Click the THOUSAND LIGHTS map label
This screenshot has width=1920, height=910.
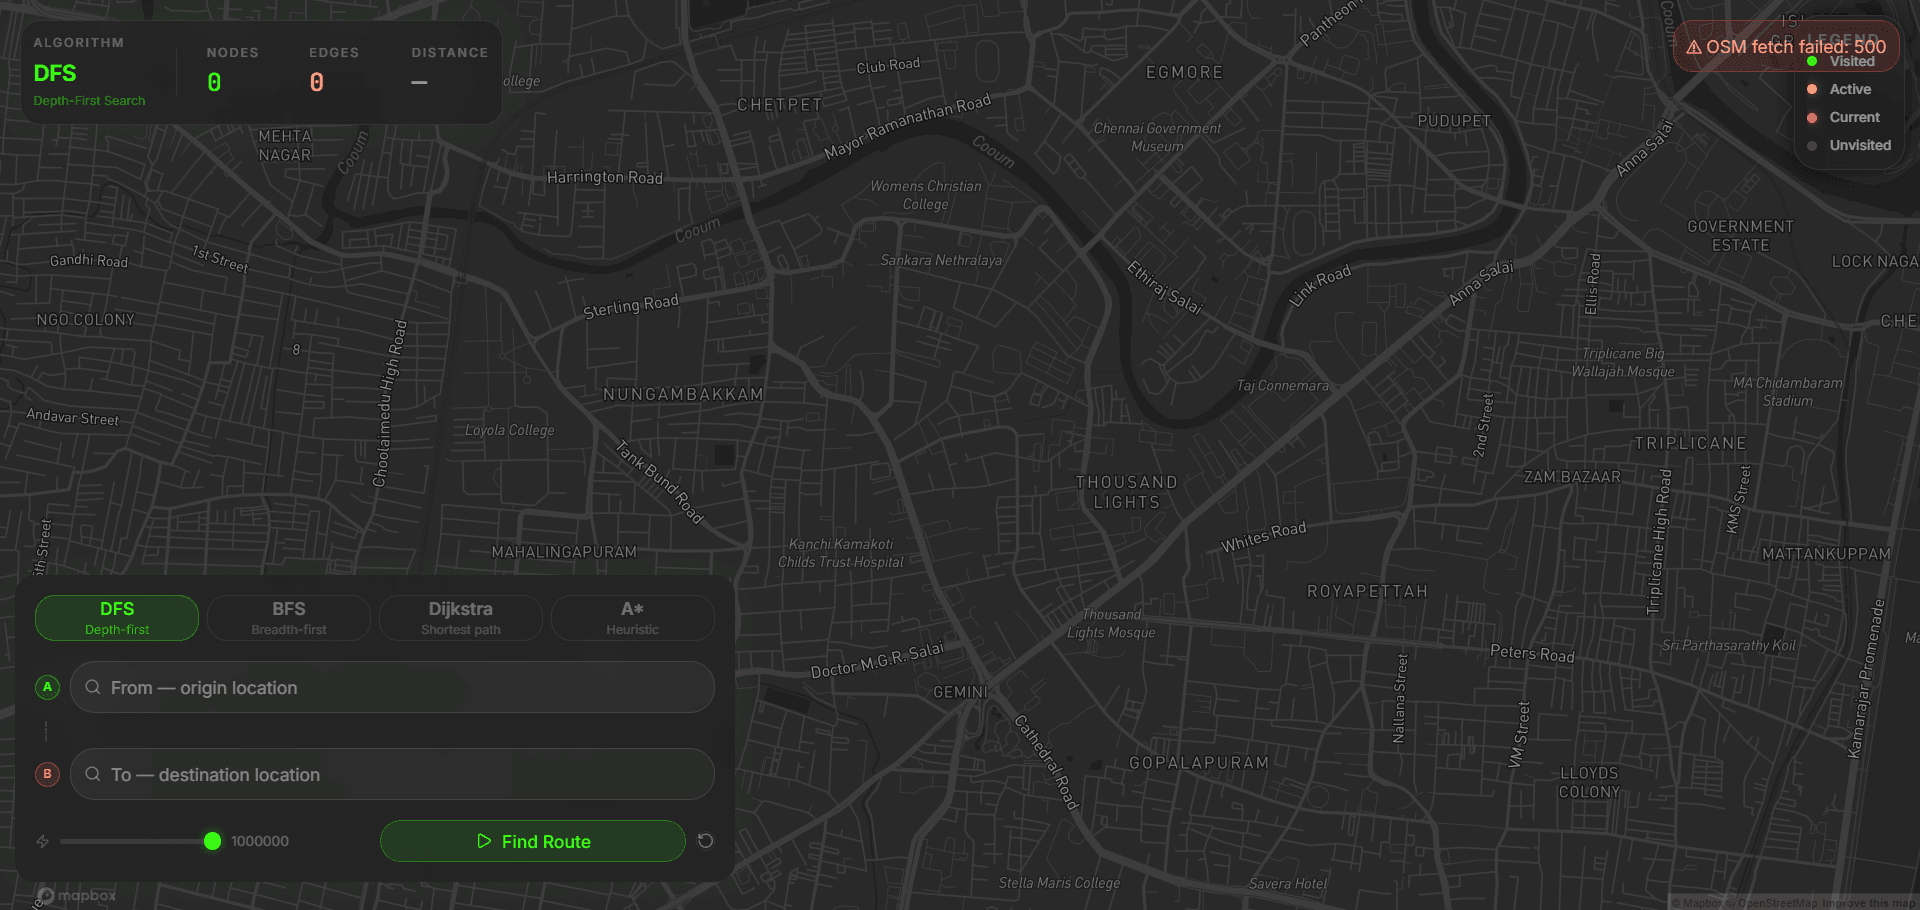[1127, 492]
